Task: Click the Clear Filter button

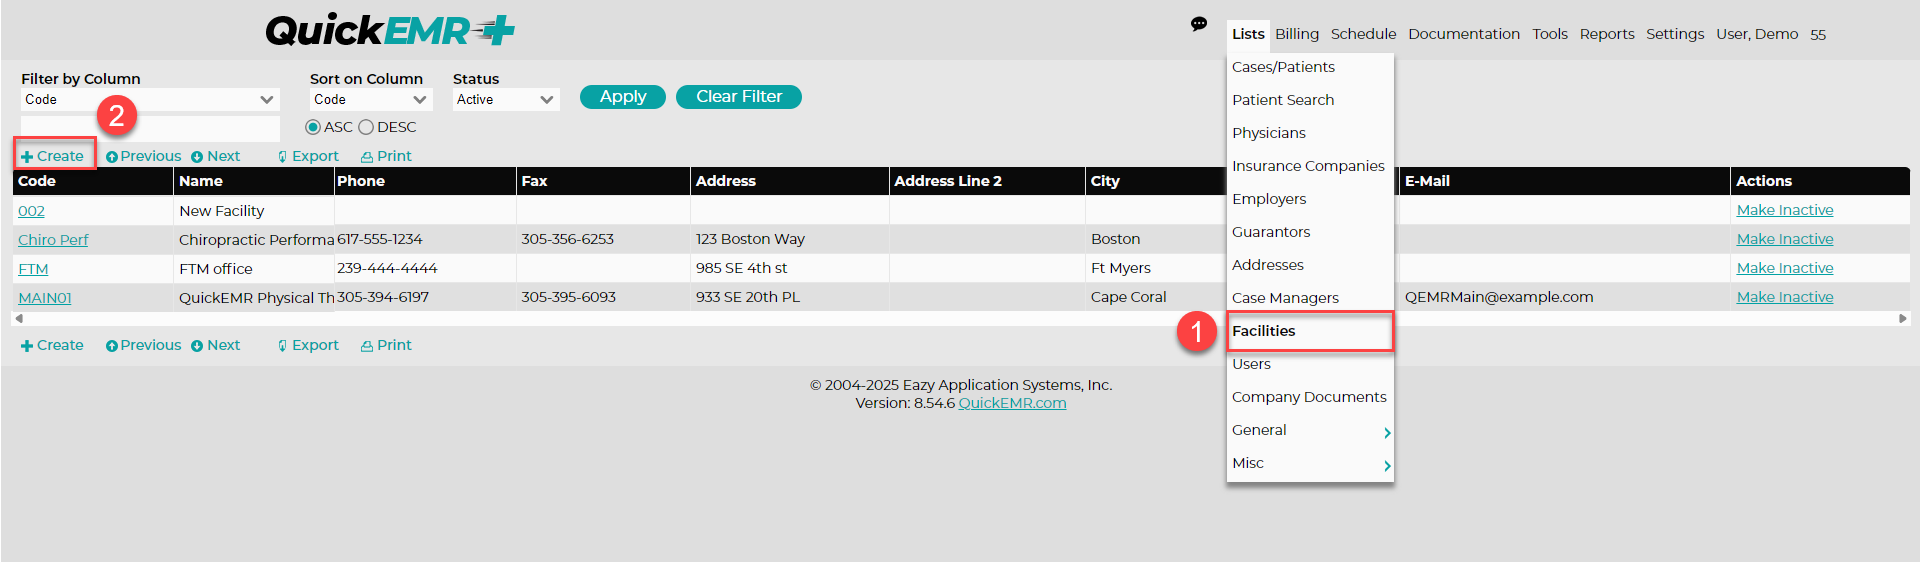Action: pos(739,97)
